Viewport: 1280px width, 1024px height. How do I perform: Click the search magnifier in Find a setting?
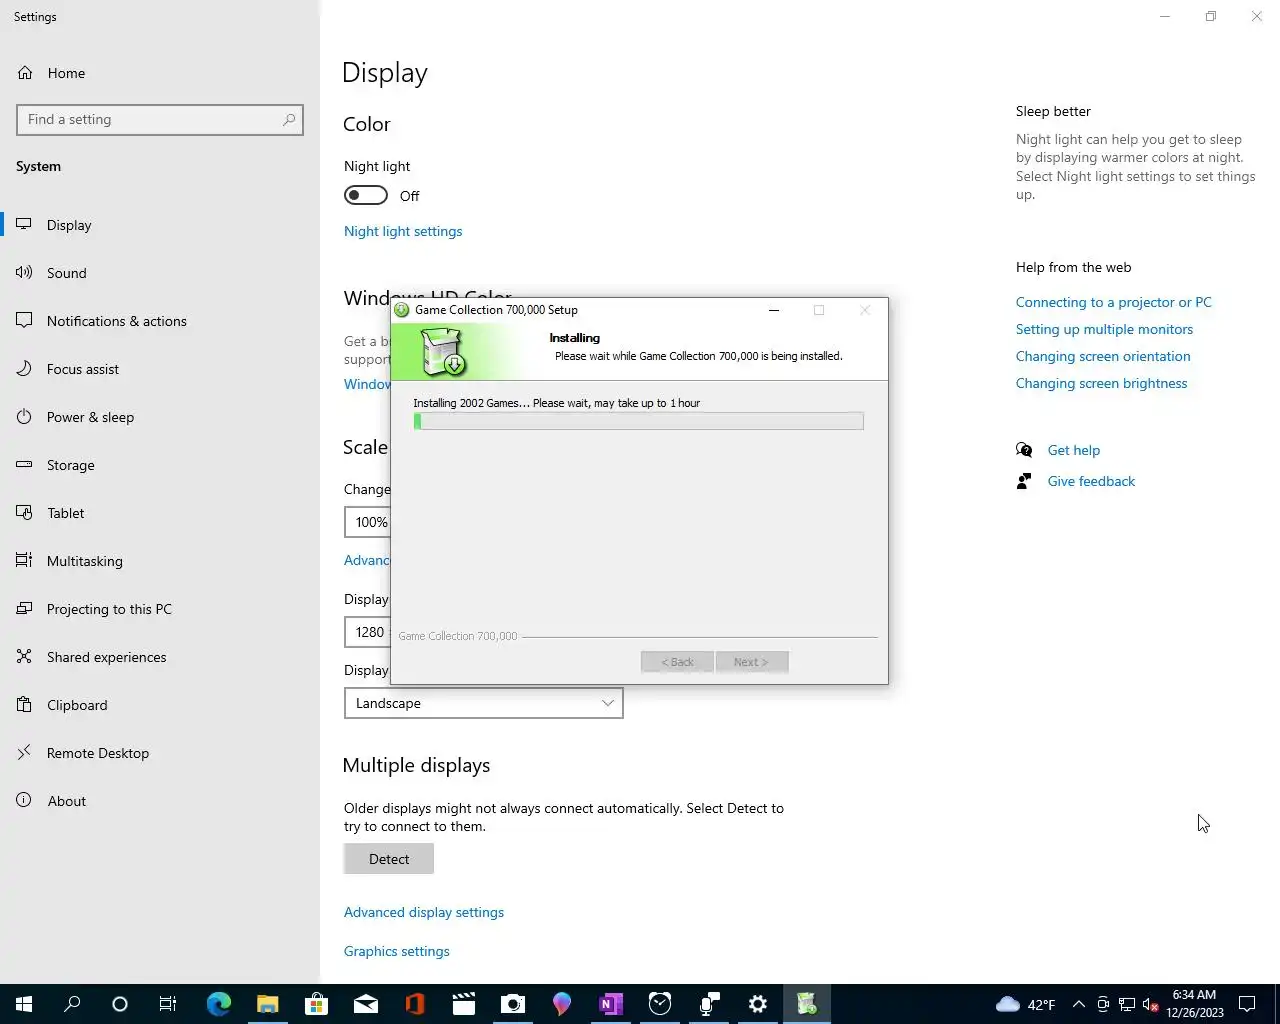(x=289, y=119)
